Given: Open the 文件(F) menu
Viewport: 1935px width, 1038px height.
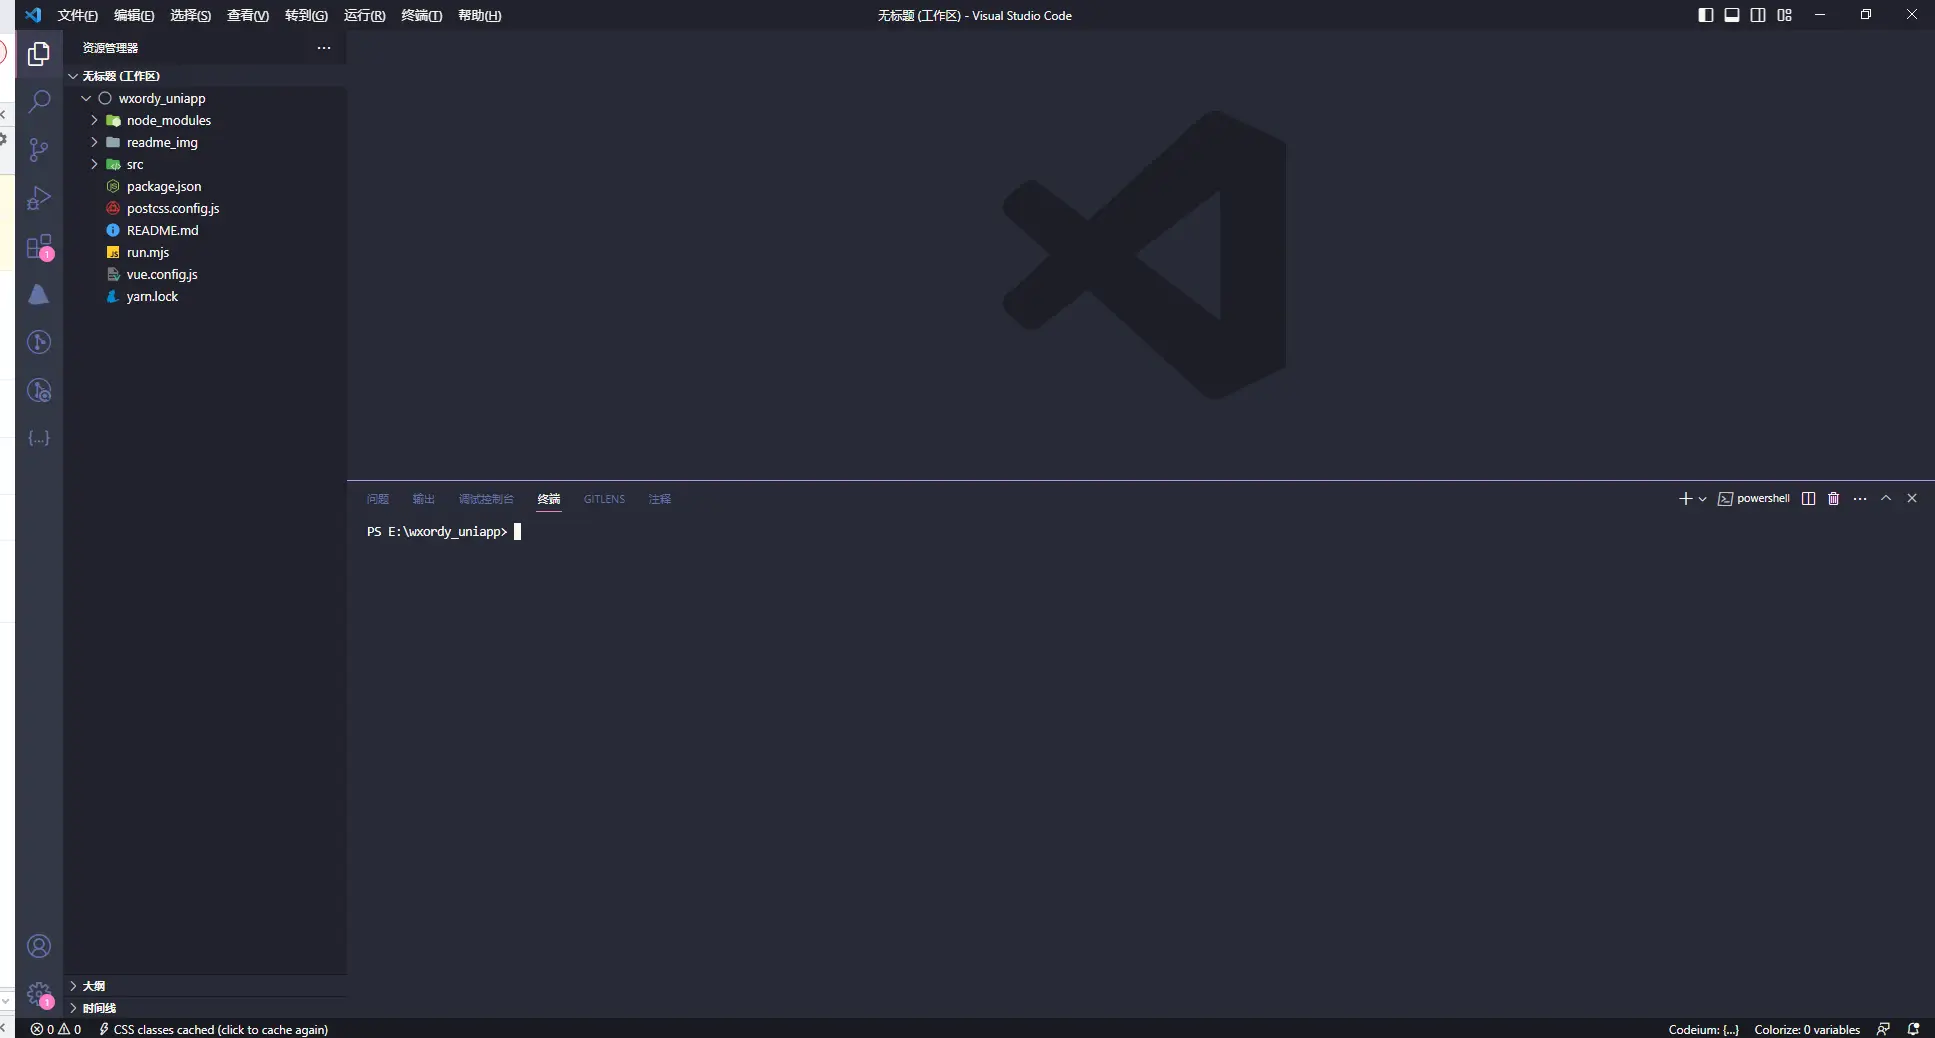Looking at the screenshot, I should [x=77, y=15].
